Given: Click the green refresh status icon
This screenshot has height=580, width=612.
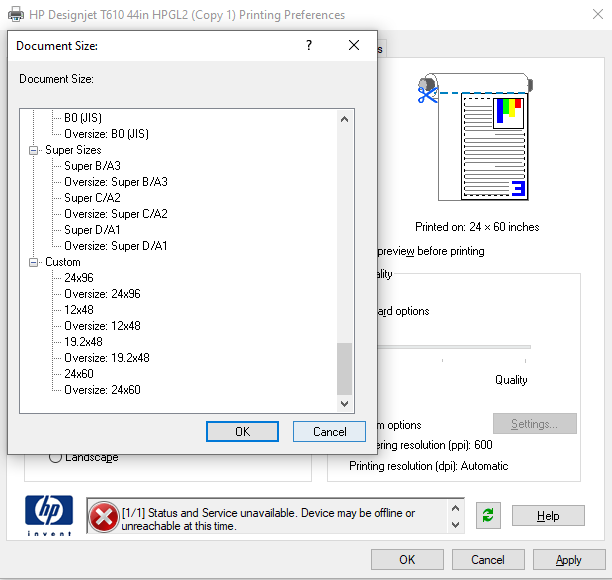Looking at the screenshot, I should (x=487, y=515).
